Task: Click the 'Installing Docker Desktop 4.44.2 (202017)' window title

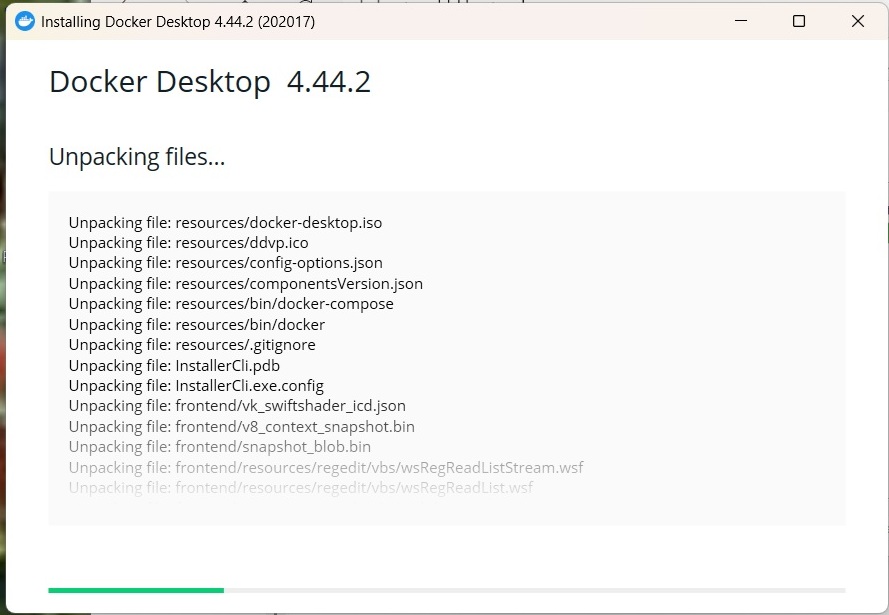Action: point(178,22)
